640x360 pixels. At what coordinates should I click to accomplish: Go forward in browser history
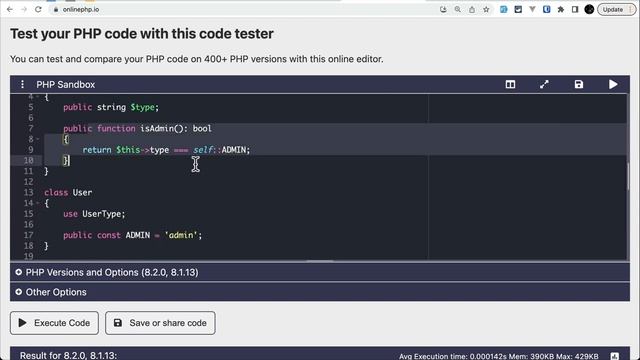tap(24, 9)
